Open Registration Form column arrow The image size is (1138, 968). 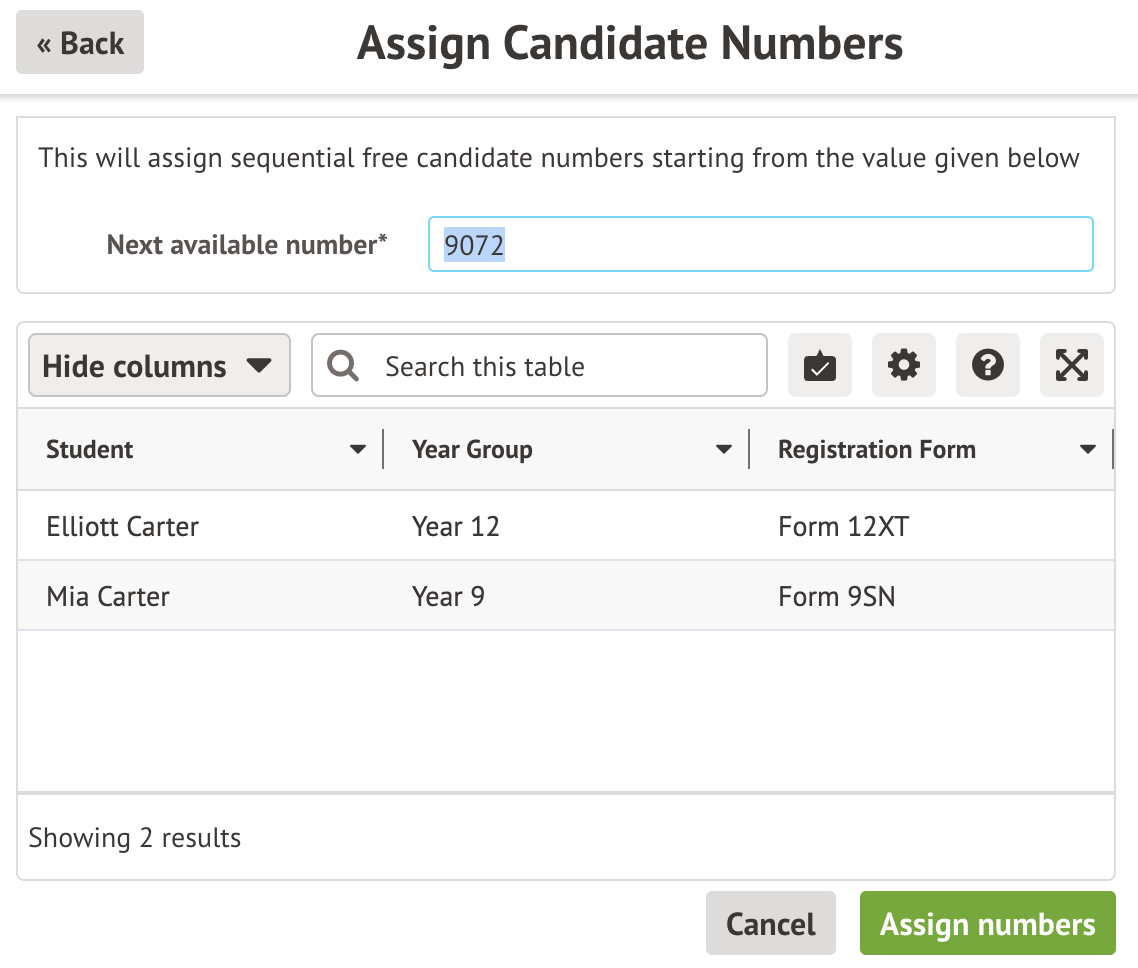tap(1088, 450)
